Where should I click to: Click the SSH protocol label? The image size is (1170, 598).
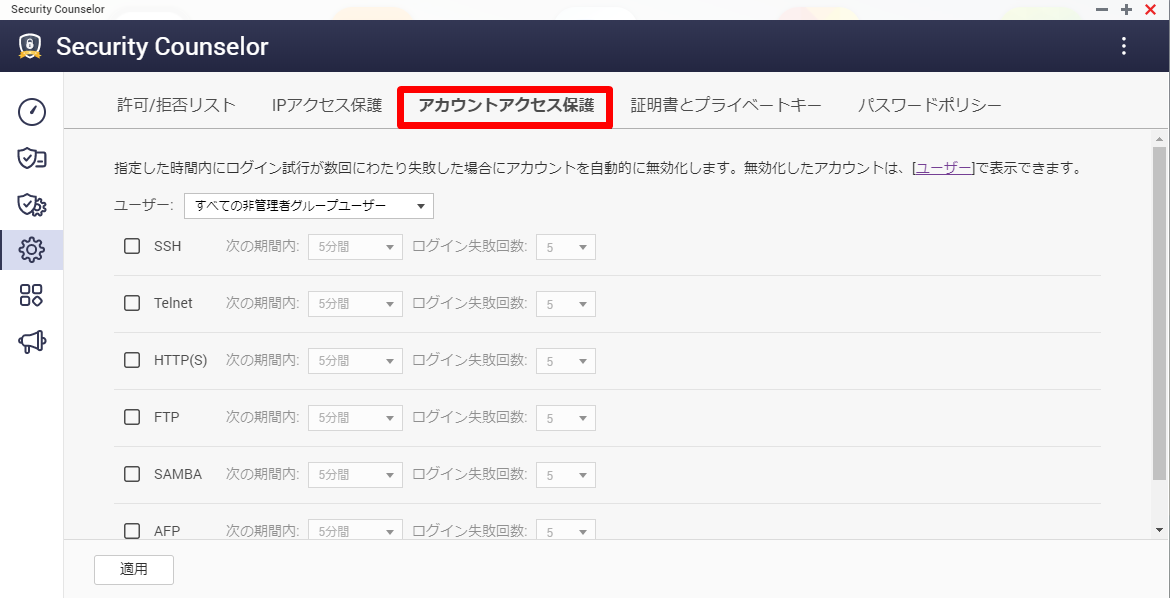click(x=168, y=246)
